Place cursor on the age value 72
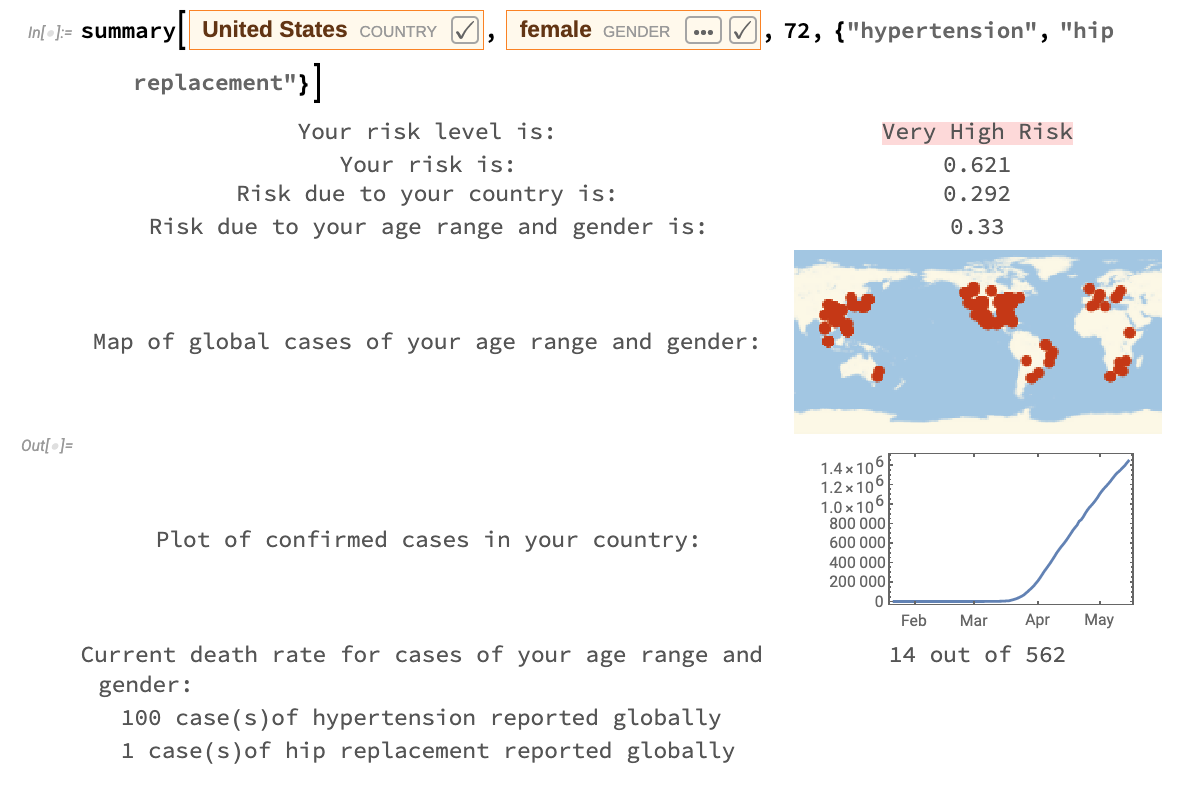1190x794 pixels. [797, 31]
